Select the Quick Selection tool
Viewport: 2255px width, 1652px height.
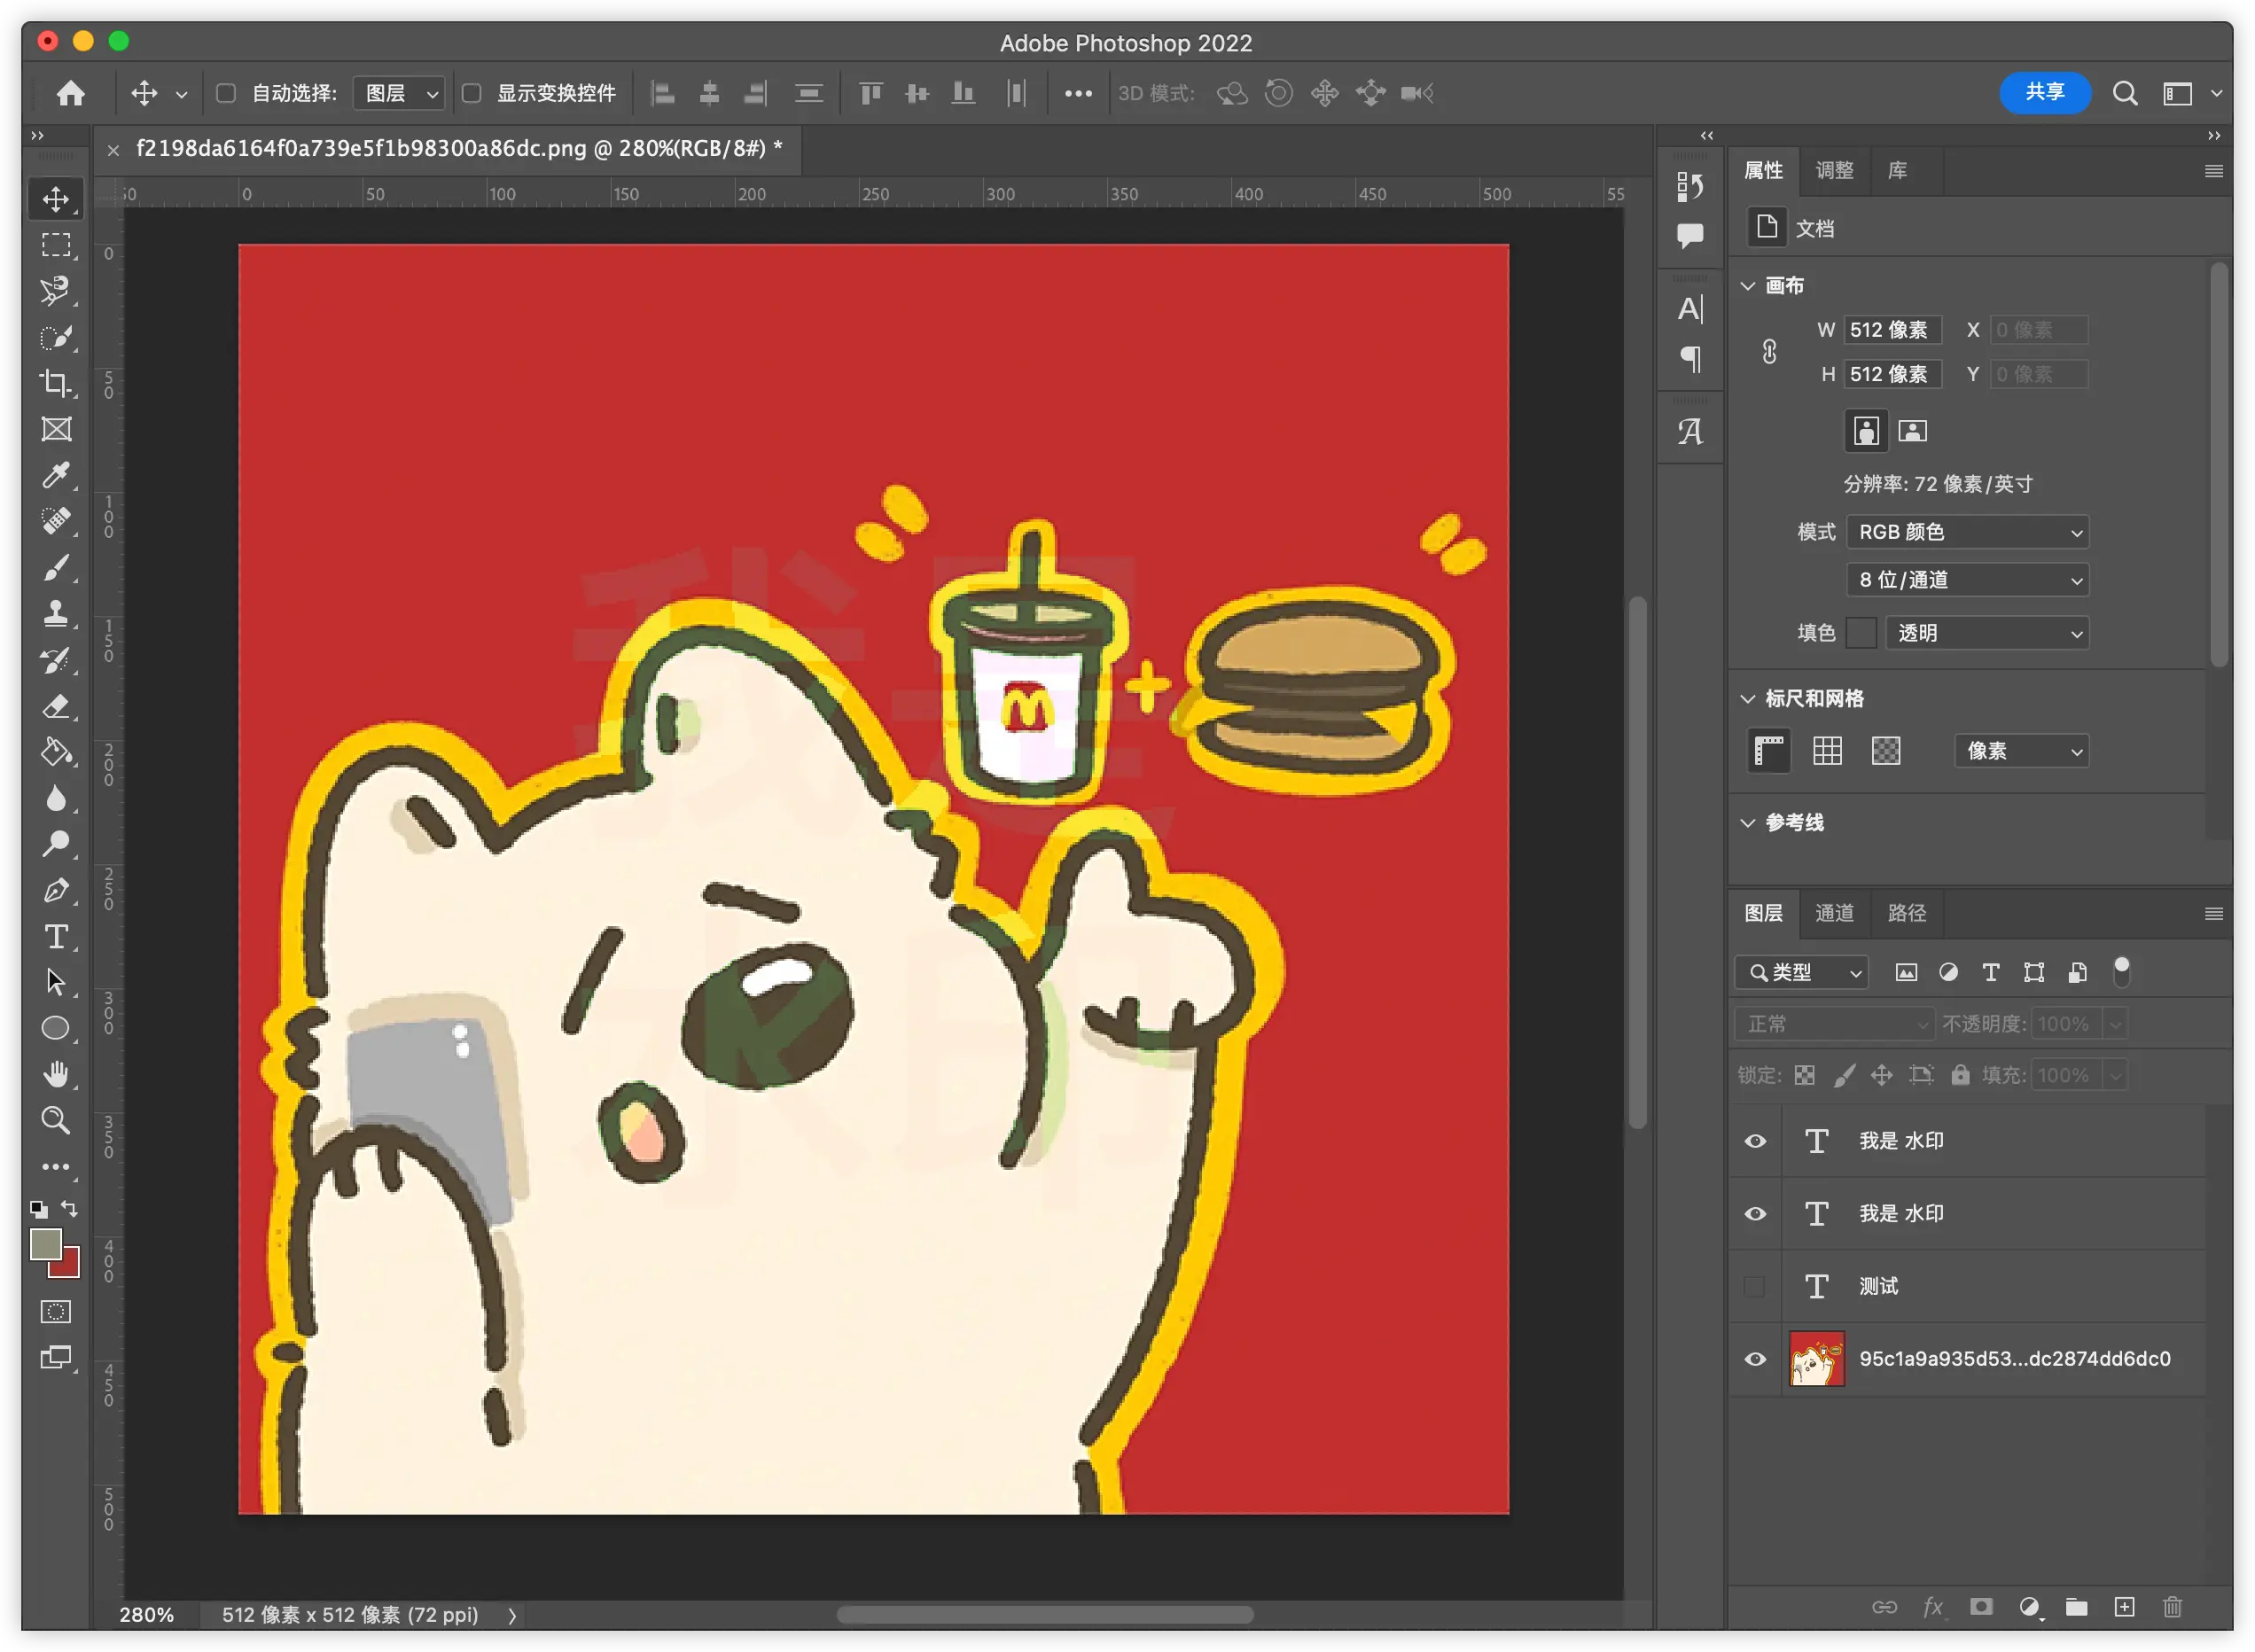[x=56, y=337]
